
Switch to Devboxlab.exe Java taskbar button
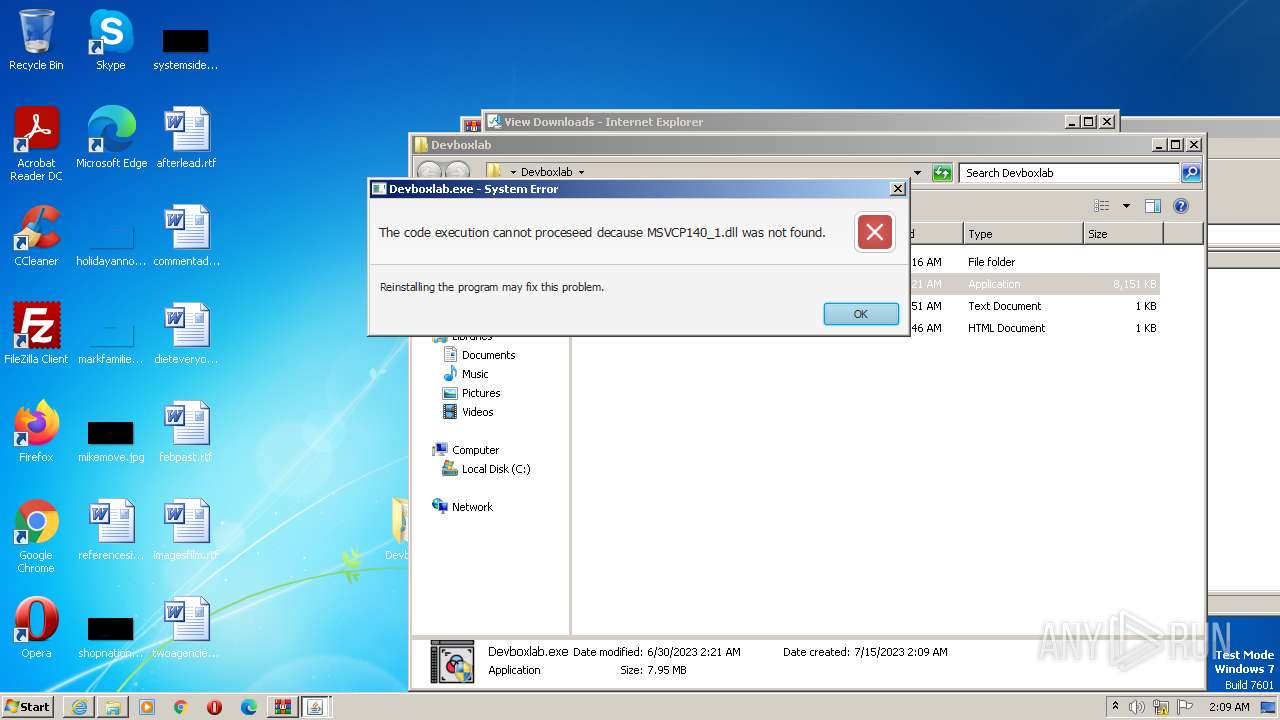tap(316, 707)
